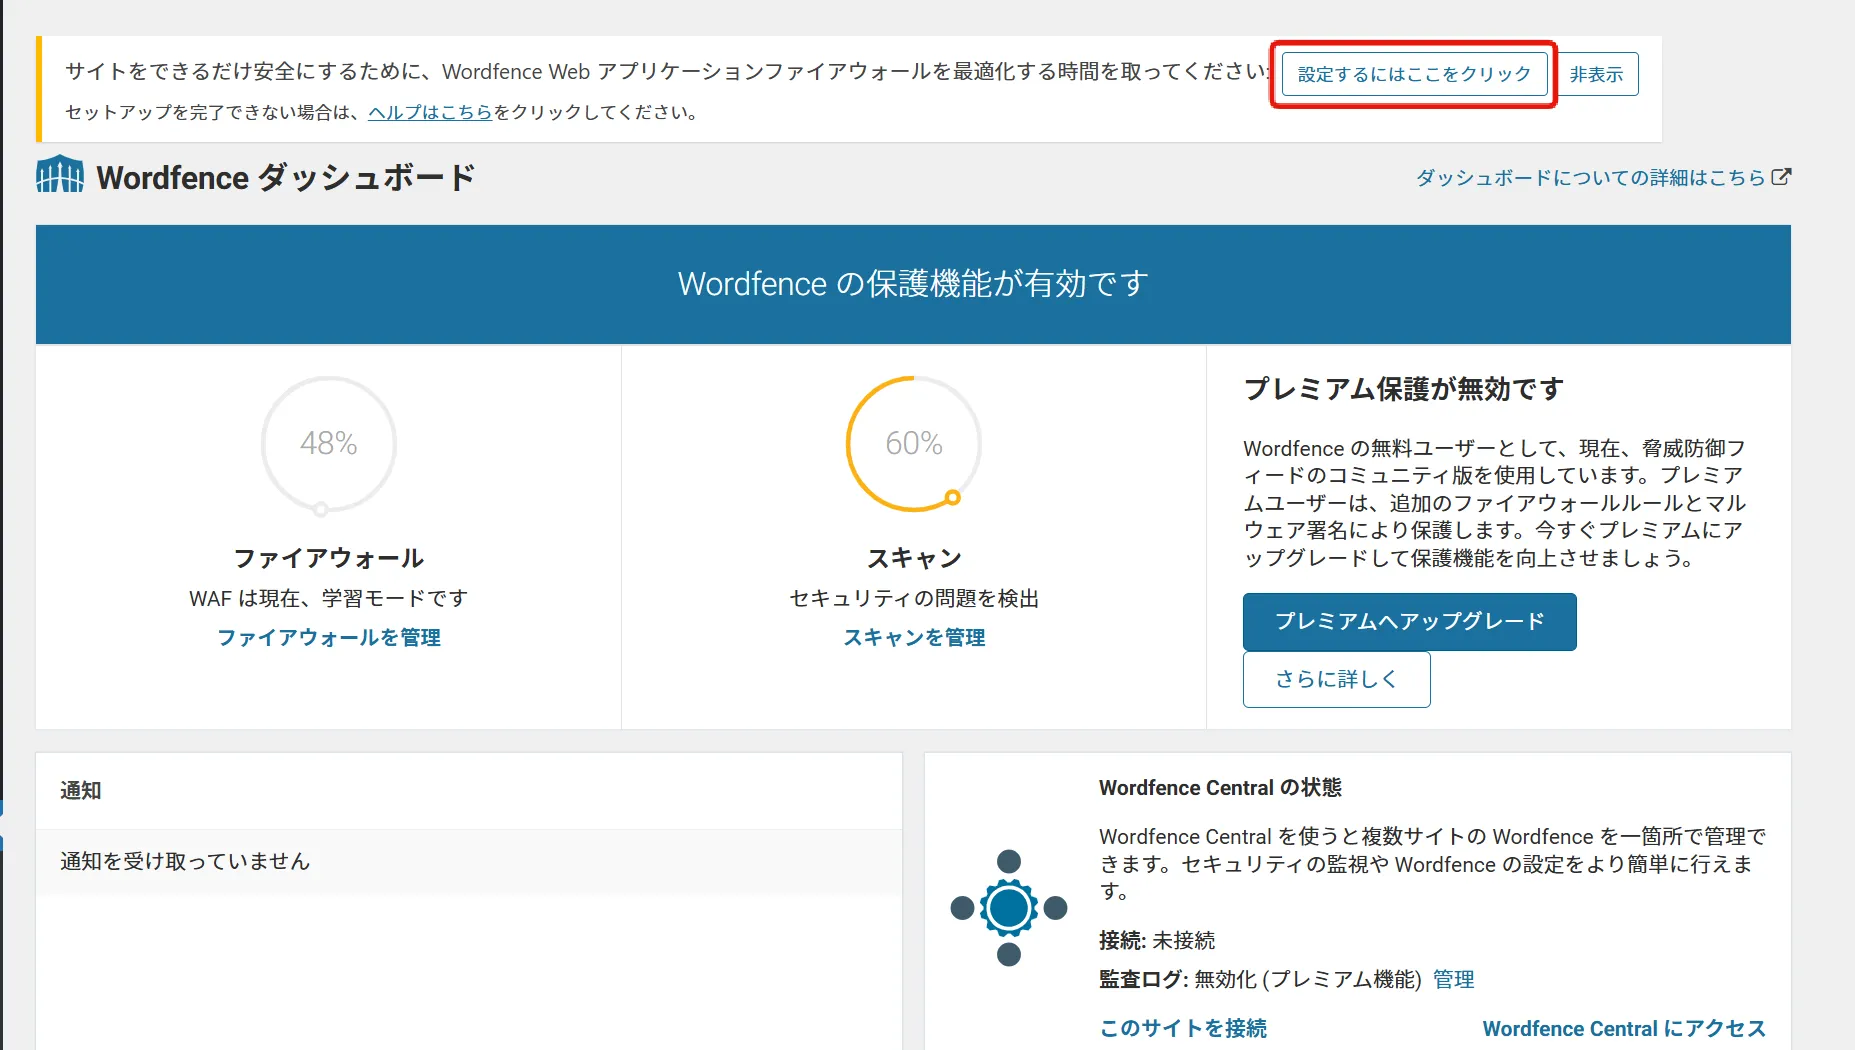Screen dimensions: 1855x1050
Task: Open 設定するにはここをクリック setup button
Action: [x=1412, y=73]
